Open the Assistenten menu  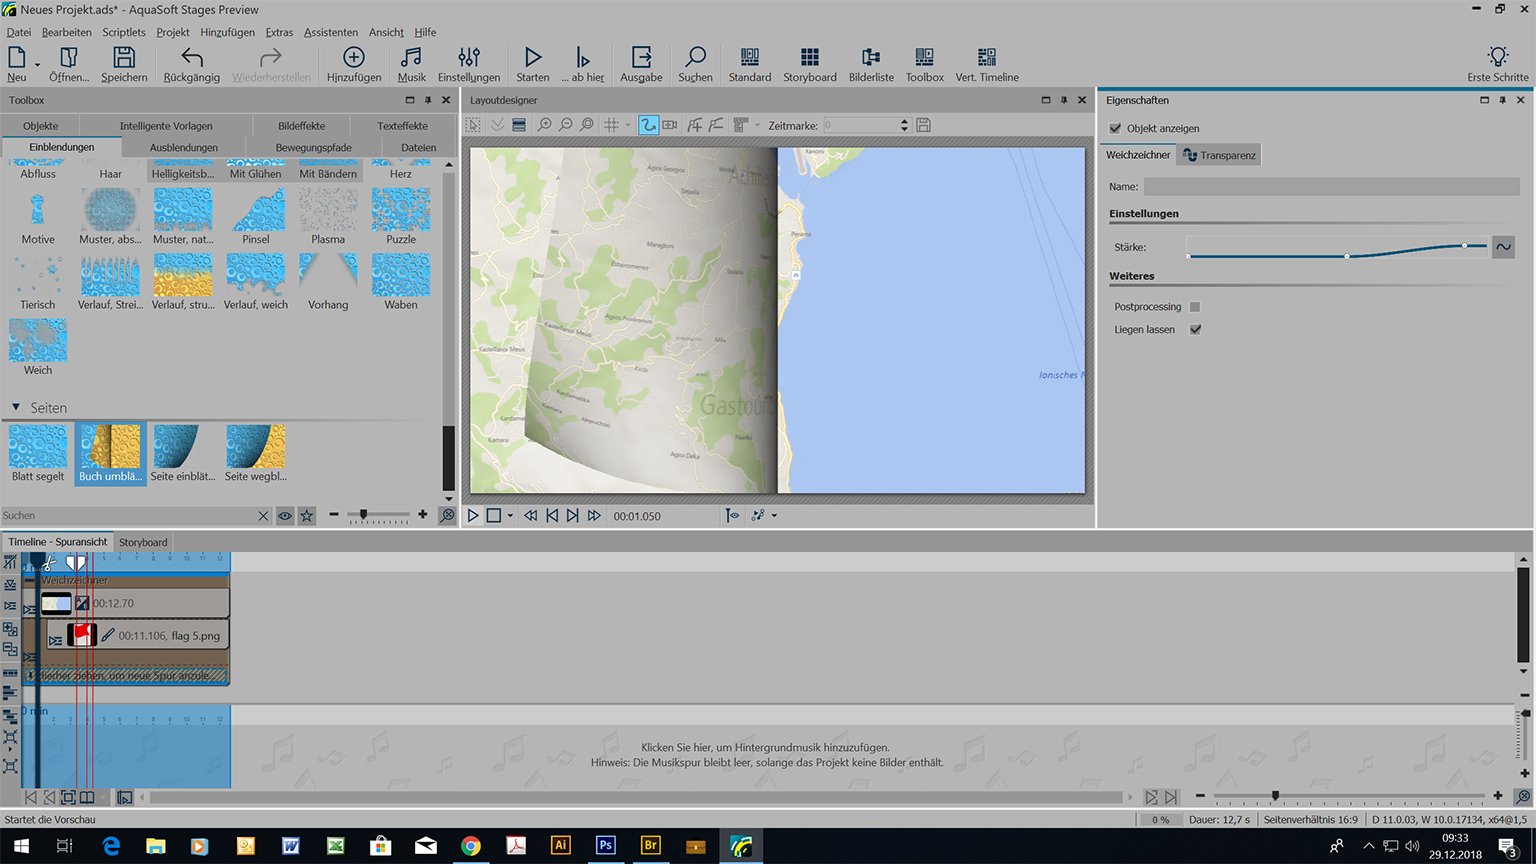[x=330, y=32]
